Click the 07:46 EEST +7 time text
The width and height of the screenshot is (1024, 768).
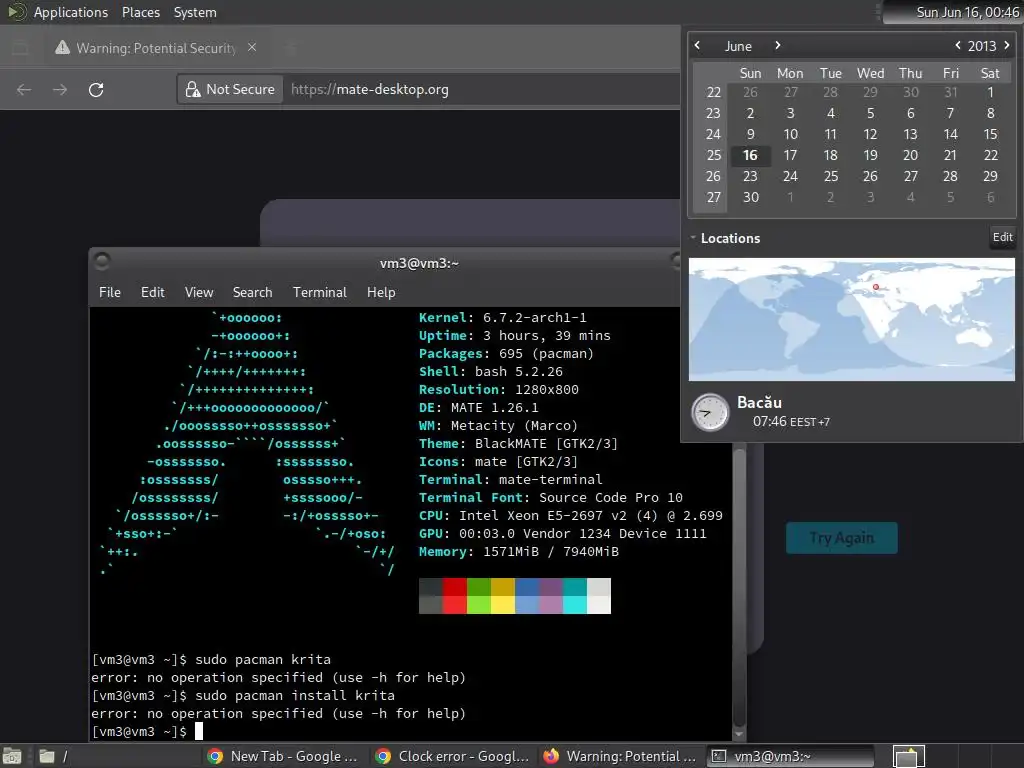tap(791, 422)
